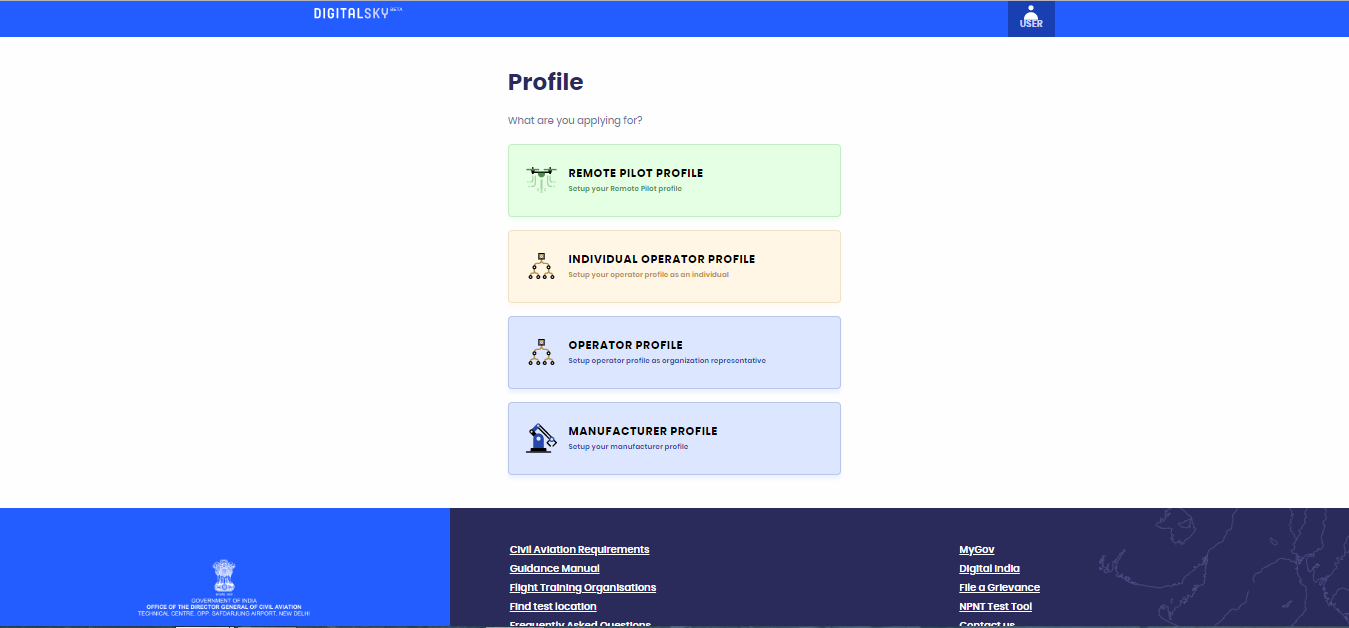Click the hierarchy icon on Individual Operator Profile card

pos(541,266)
